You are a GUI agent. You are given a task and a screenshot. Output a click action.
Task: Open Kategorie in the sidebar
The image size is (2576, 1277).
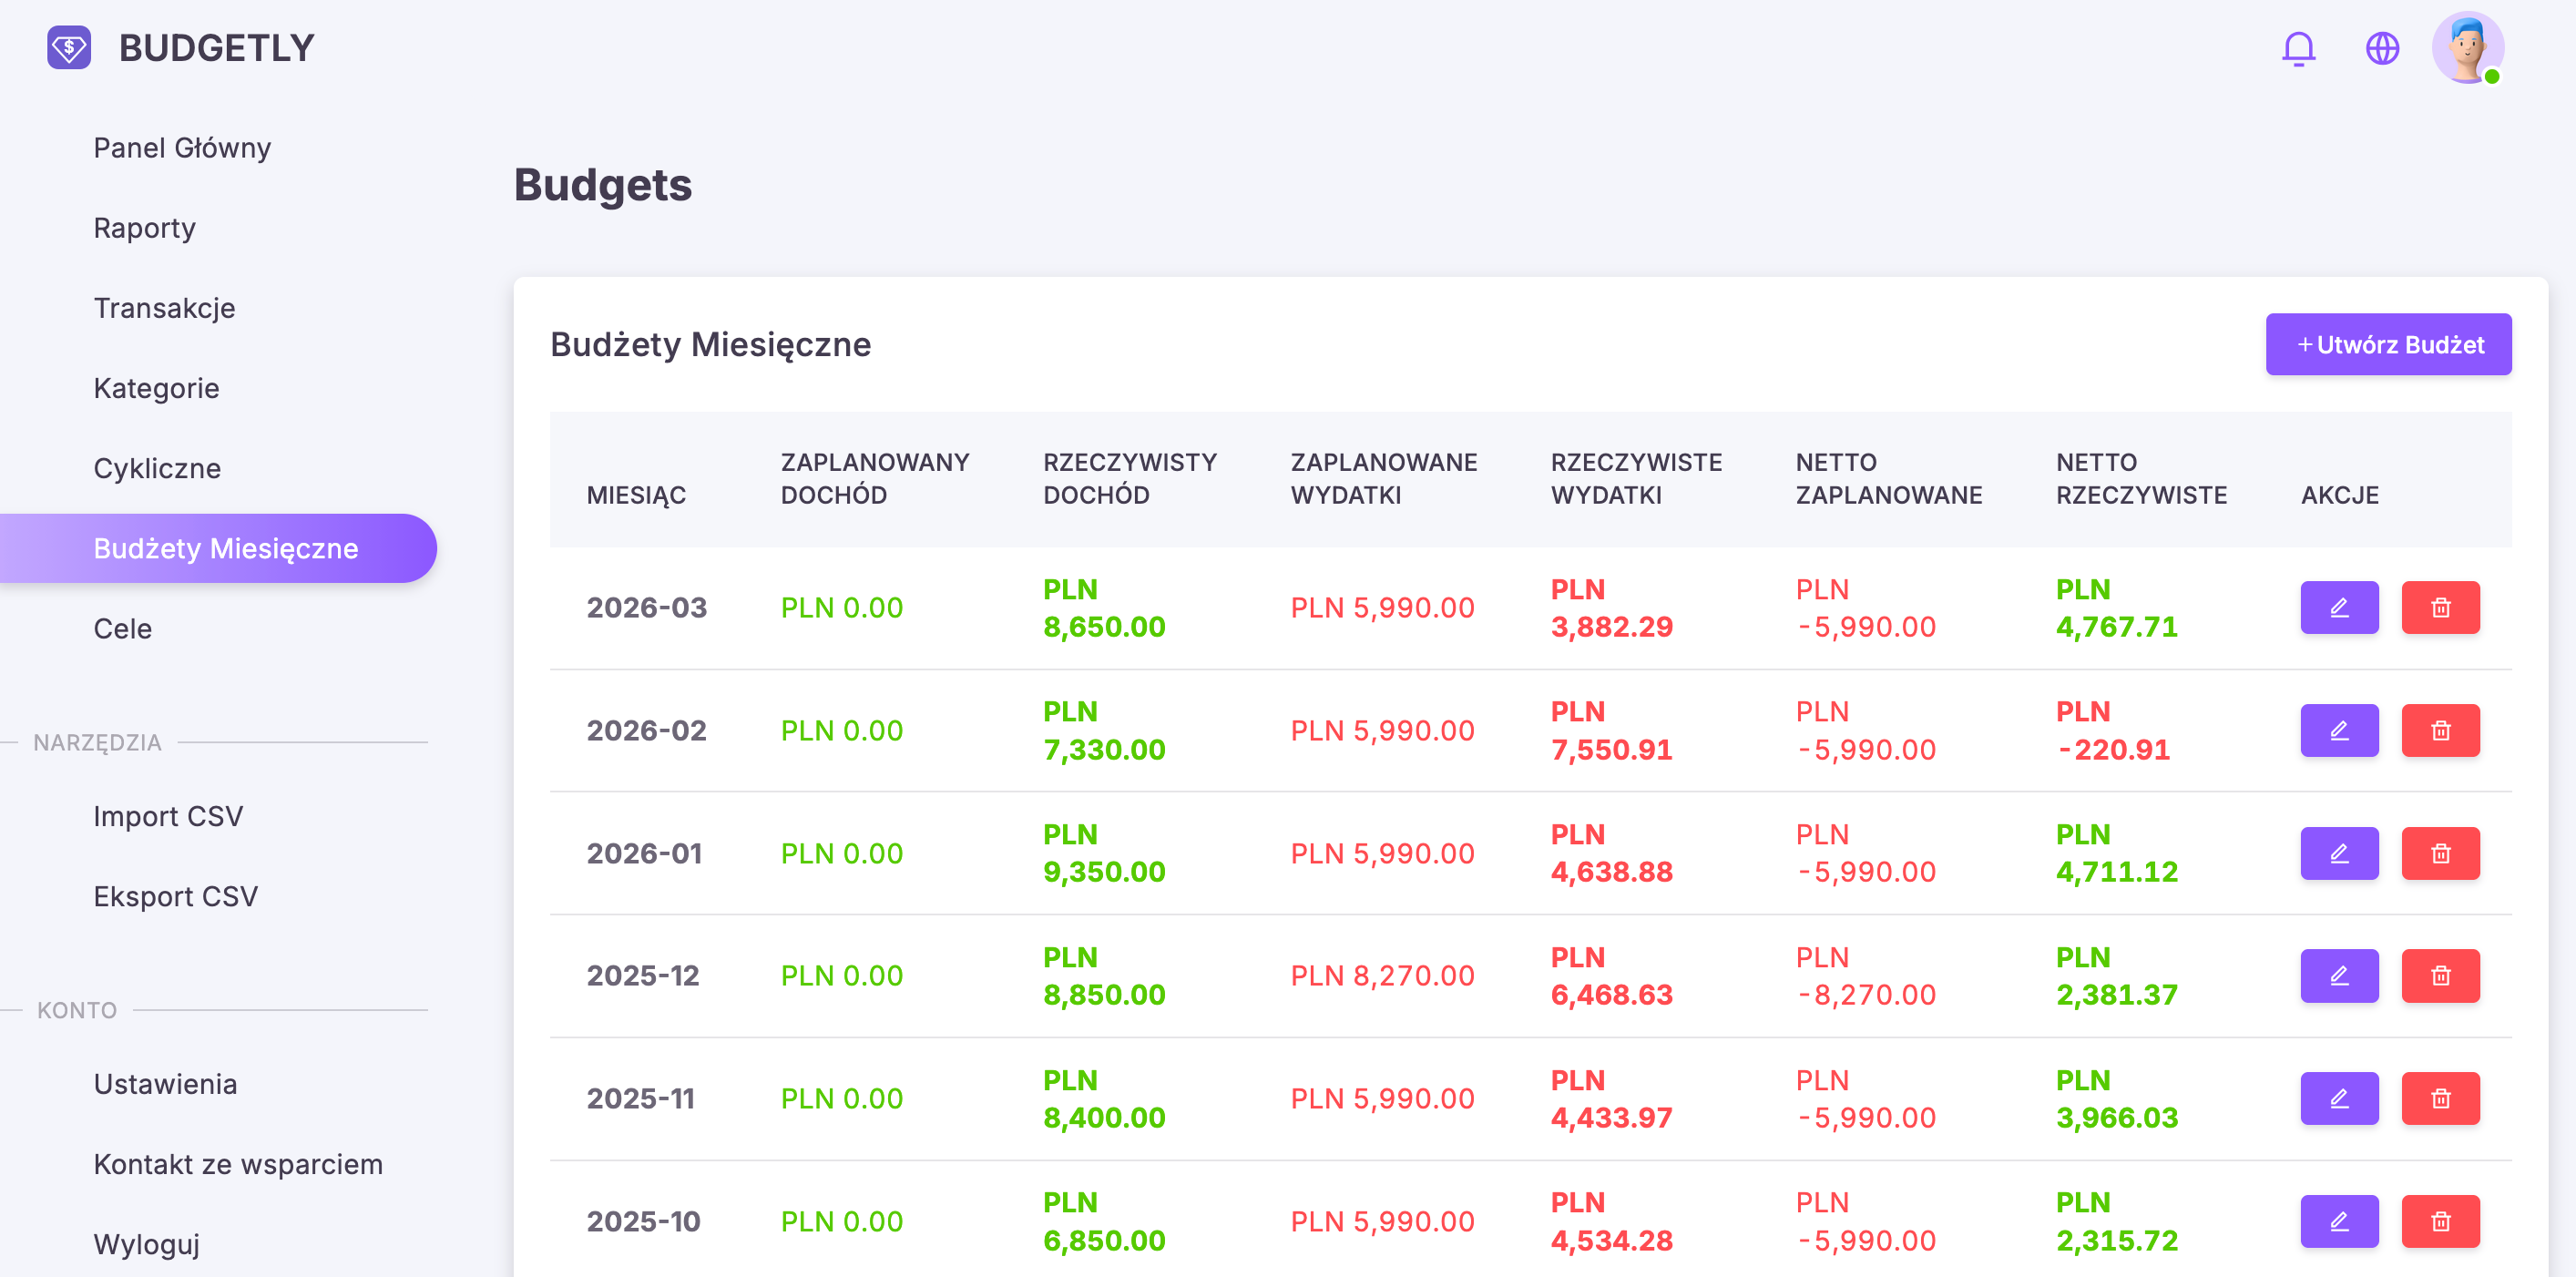156,388
